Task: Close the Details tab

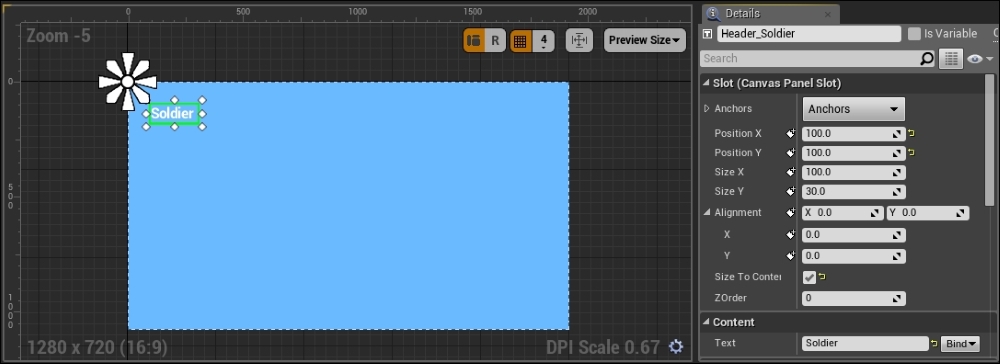Action: click(x=828, y=14)
